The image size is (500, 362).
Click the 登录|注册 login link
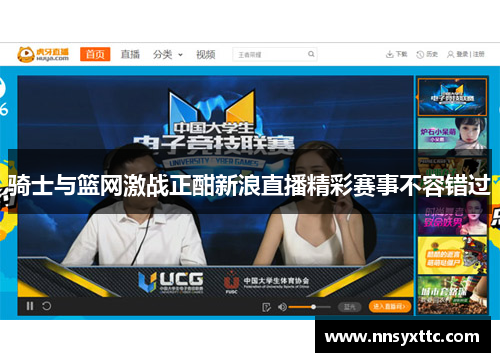466,54
